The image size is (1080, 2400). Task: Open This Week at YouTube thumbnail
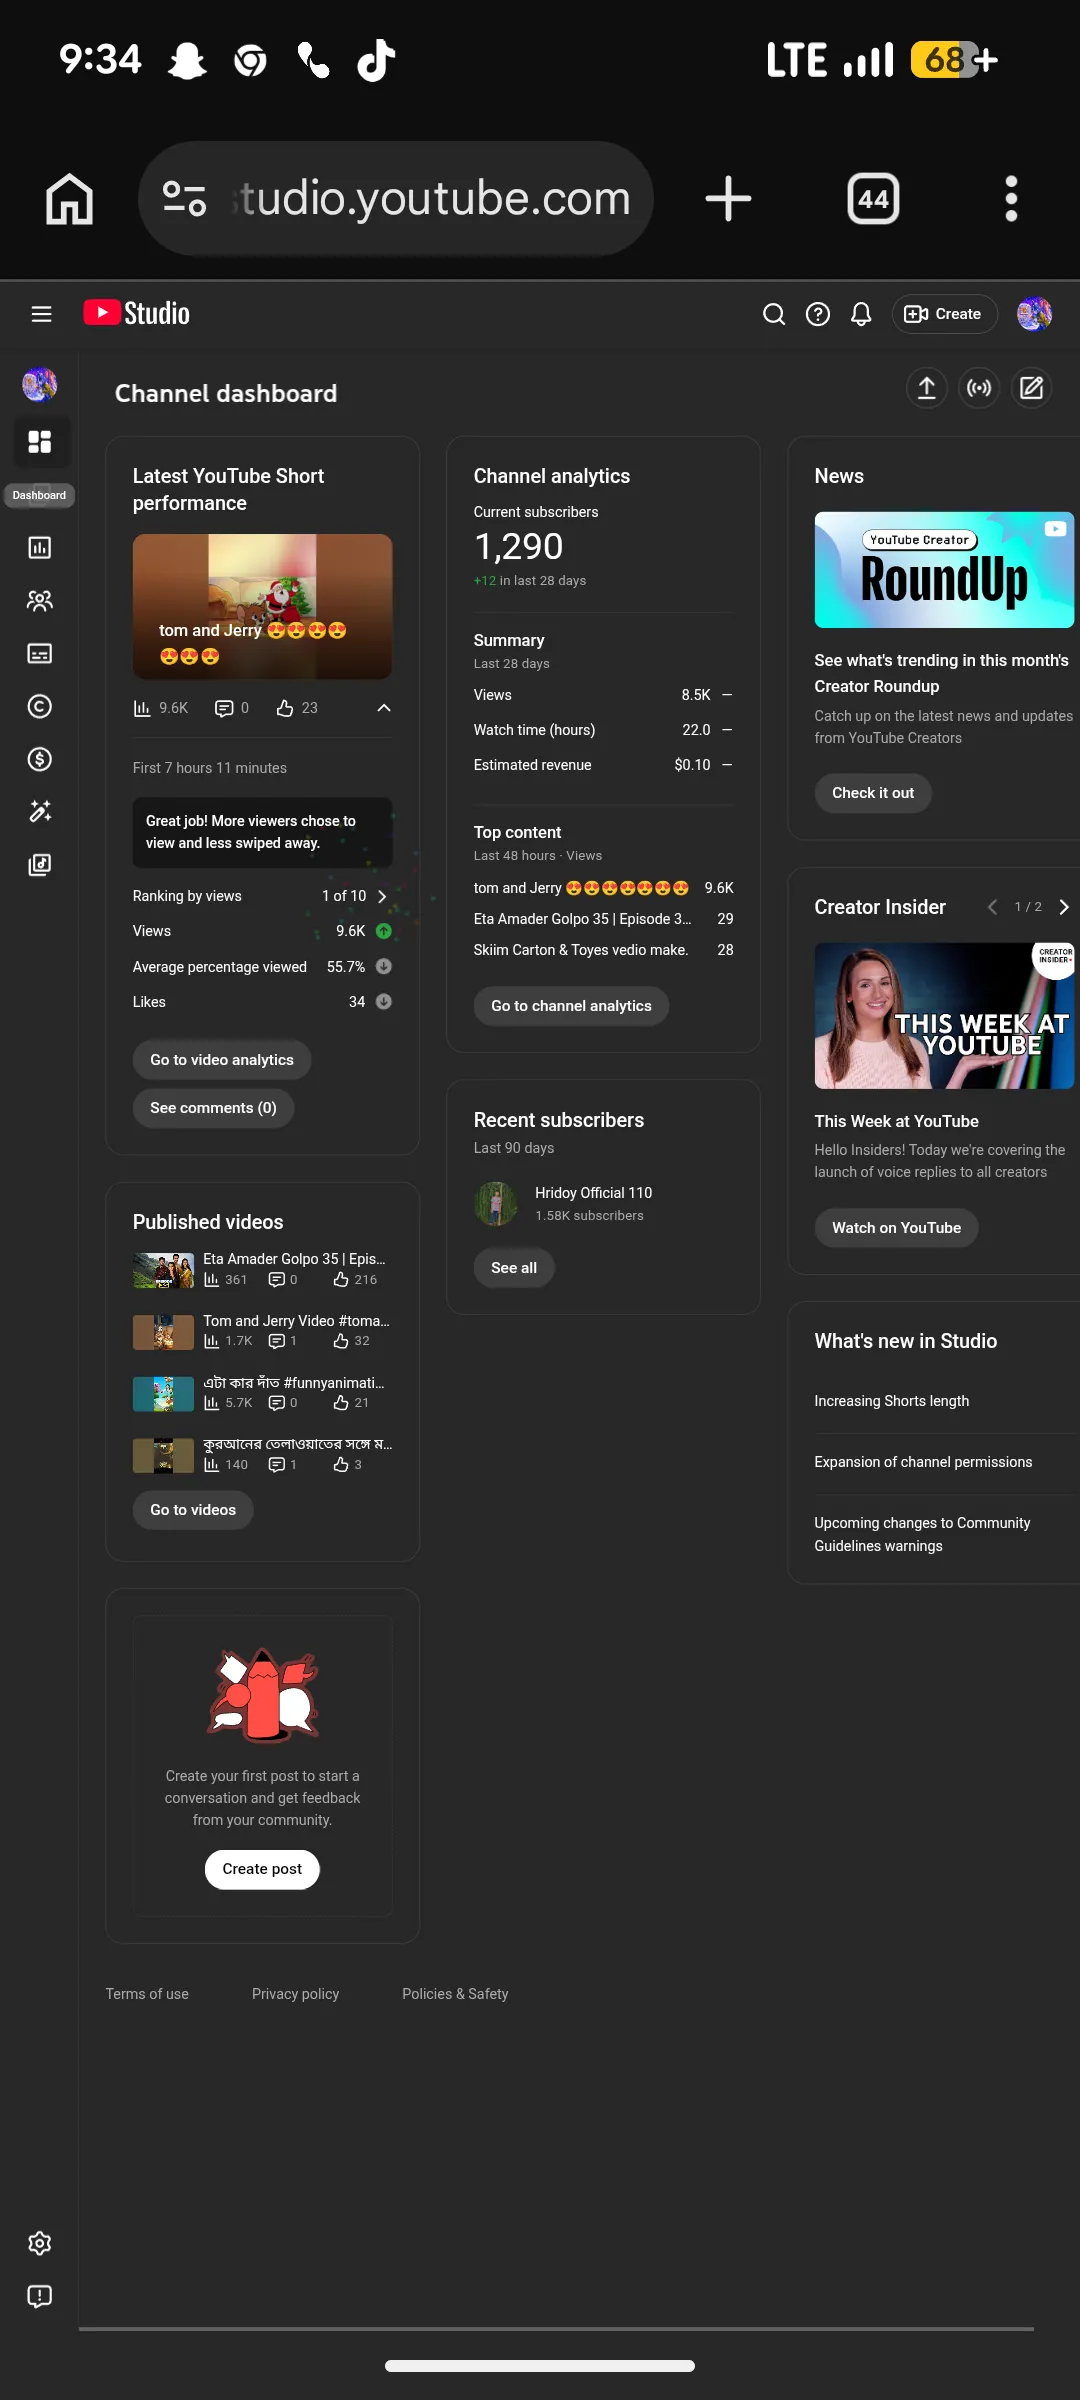(x=944, y=1016)
